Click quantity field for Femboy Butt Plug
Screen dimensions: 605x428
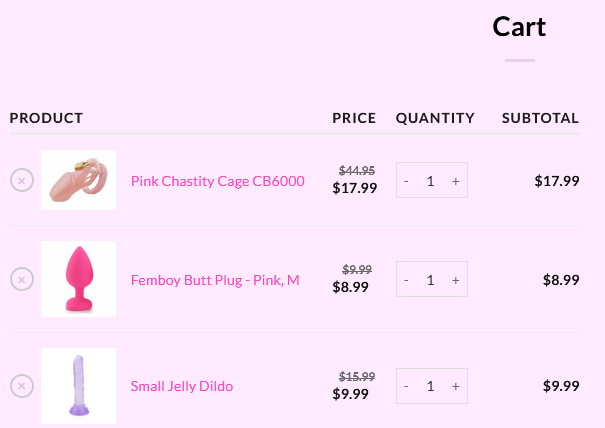(x=430, y=280)
